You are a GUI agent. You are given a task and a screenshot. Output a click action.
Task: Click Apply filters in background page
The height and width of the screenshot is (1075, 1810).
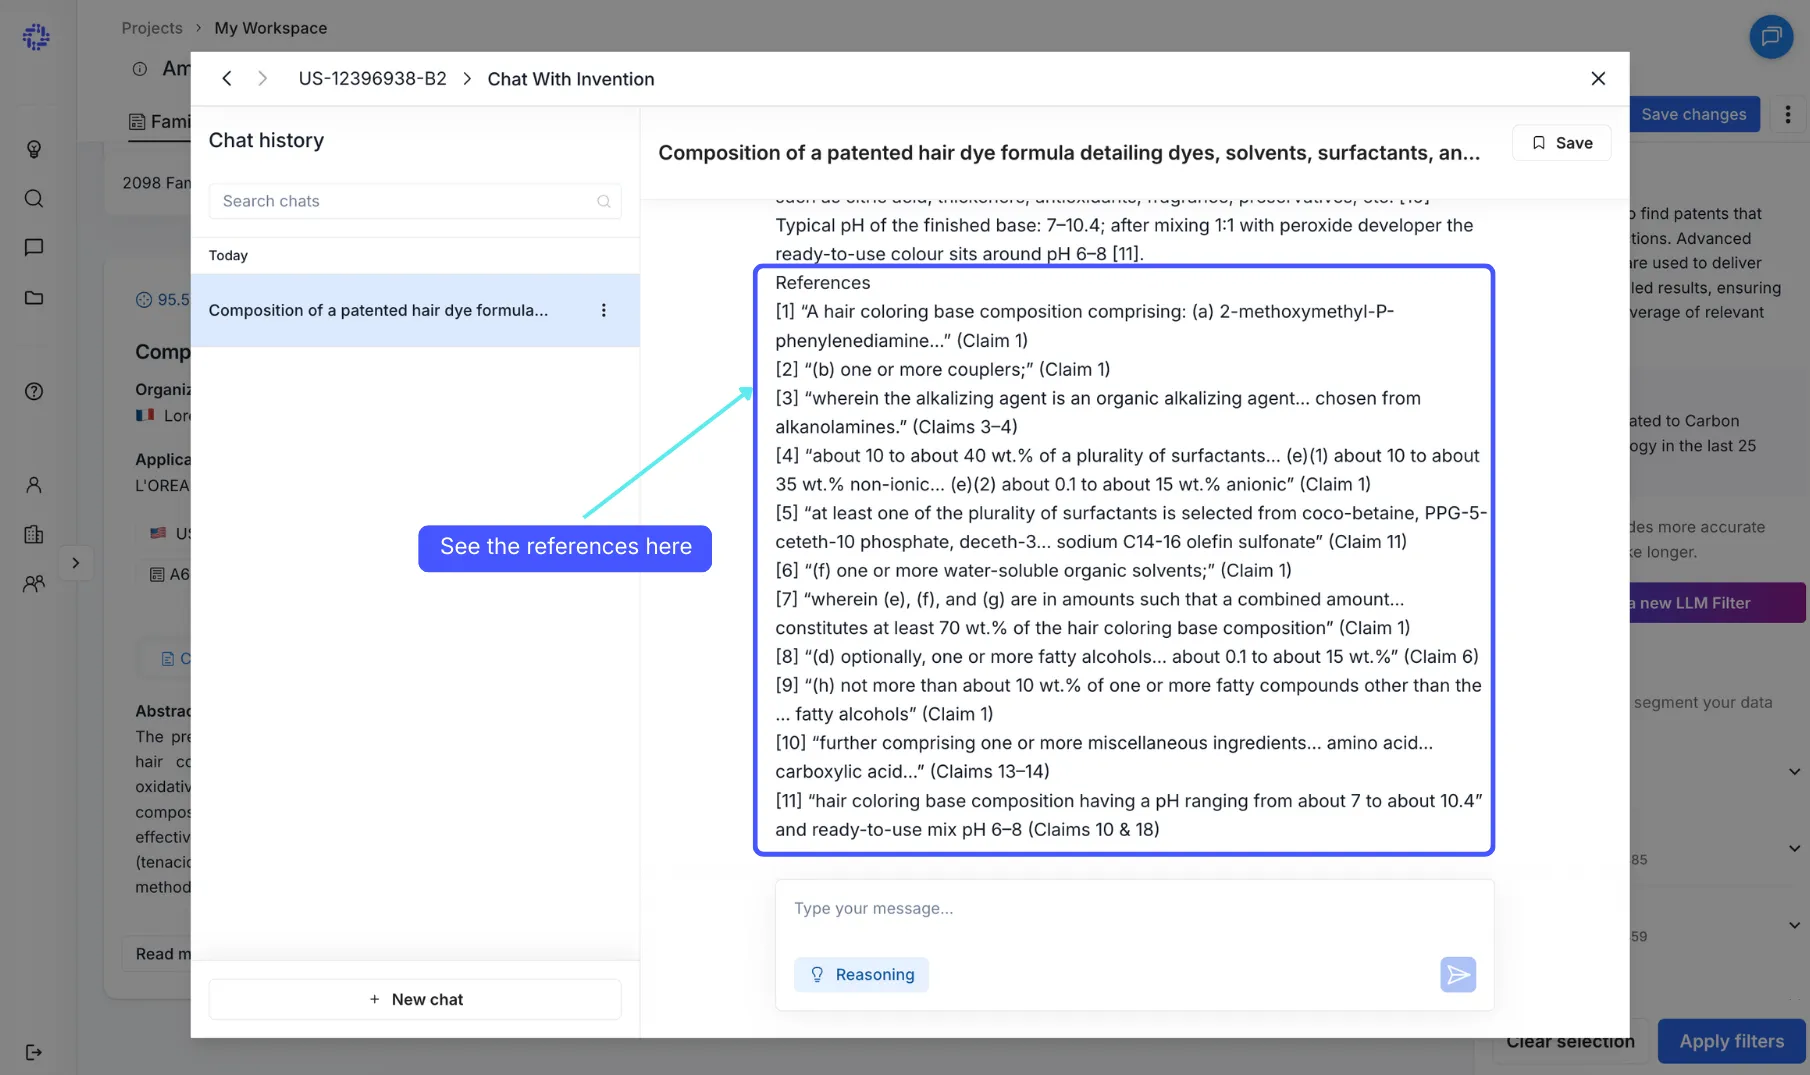click(1731, 1041)
